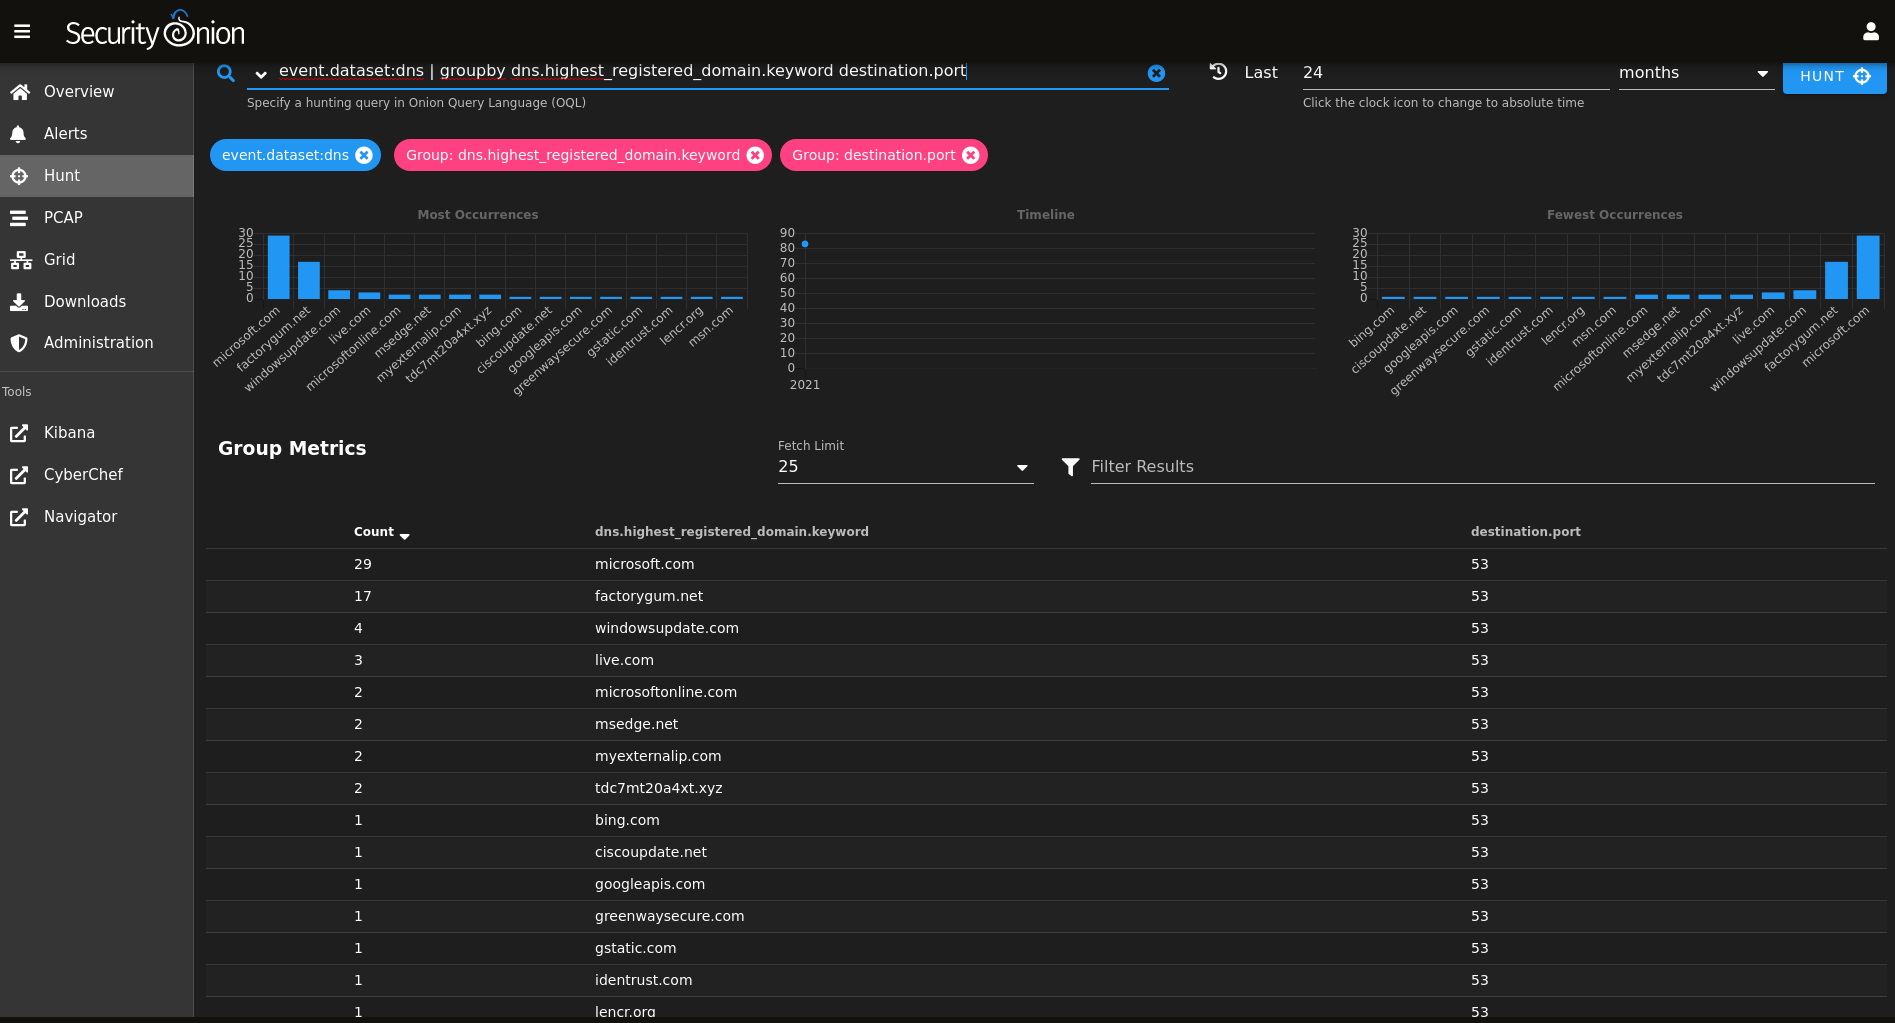This screenshot has height=1023, width=1895.
Task: Click live.com in the results table
Action: pos(624,660)
